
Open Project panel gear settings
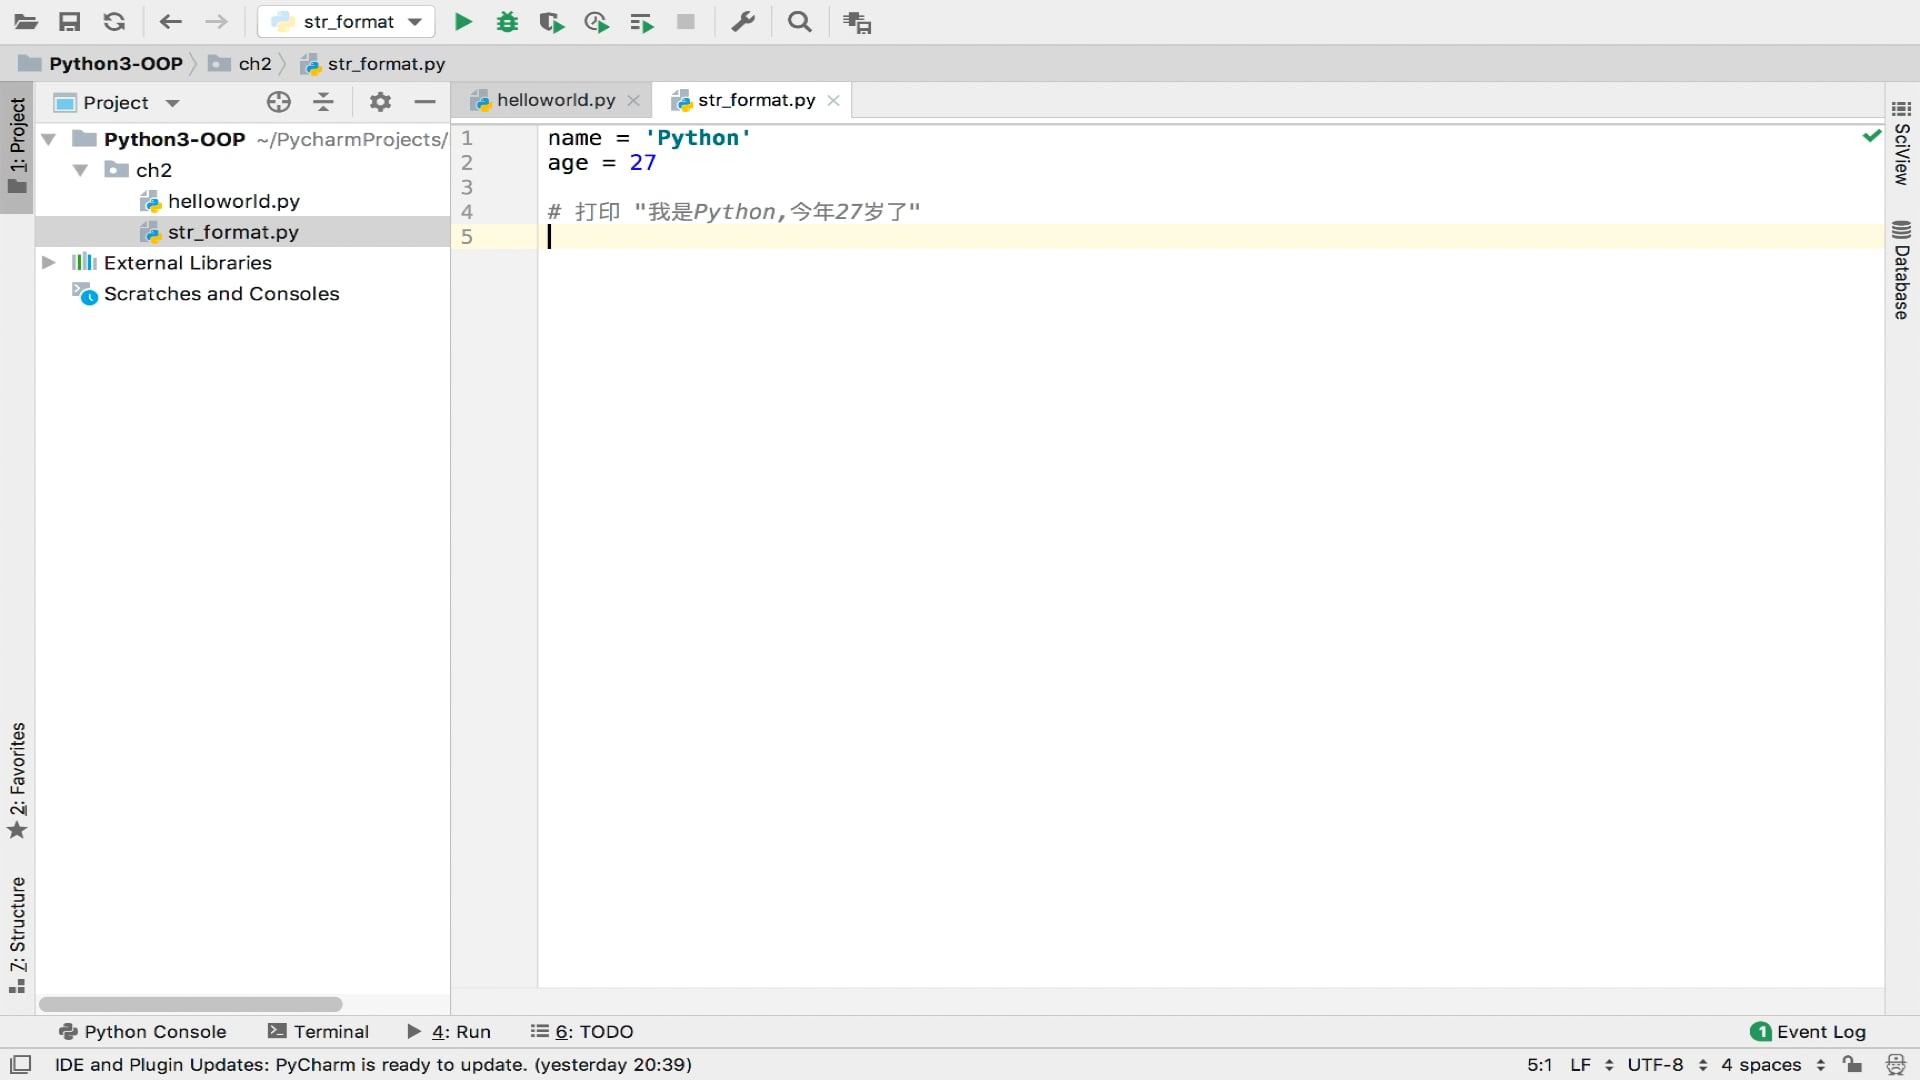point(380,102)
